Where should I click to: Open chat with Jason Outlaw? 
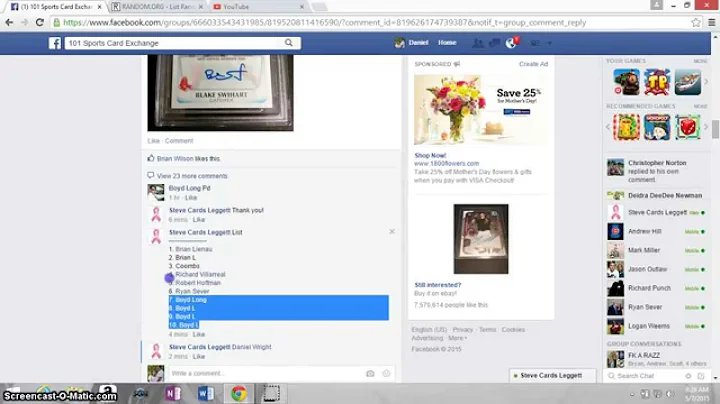[657, 269]
